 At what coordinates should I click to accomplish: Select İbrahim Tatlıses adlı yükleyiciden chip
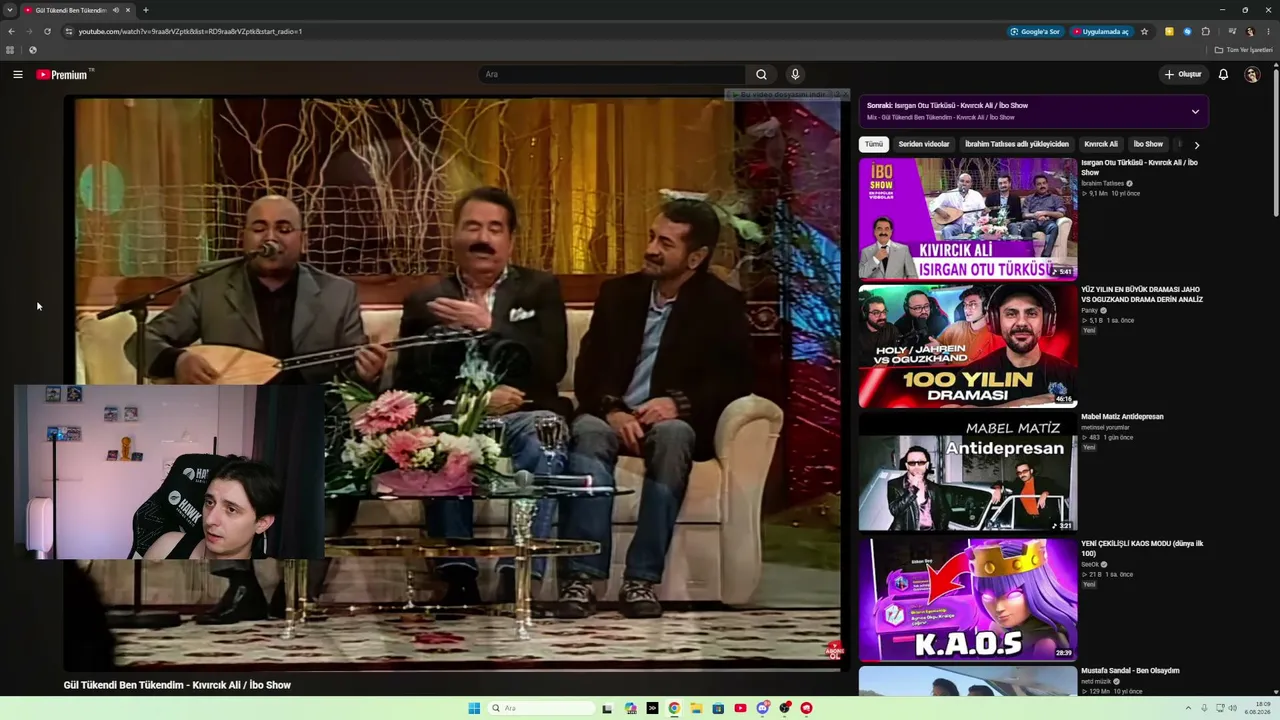click(1017, 144)
